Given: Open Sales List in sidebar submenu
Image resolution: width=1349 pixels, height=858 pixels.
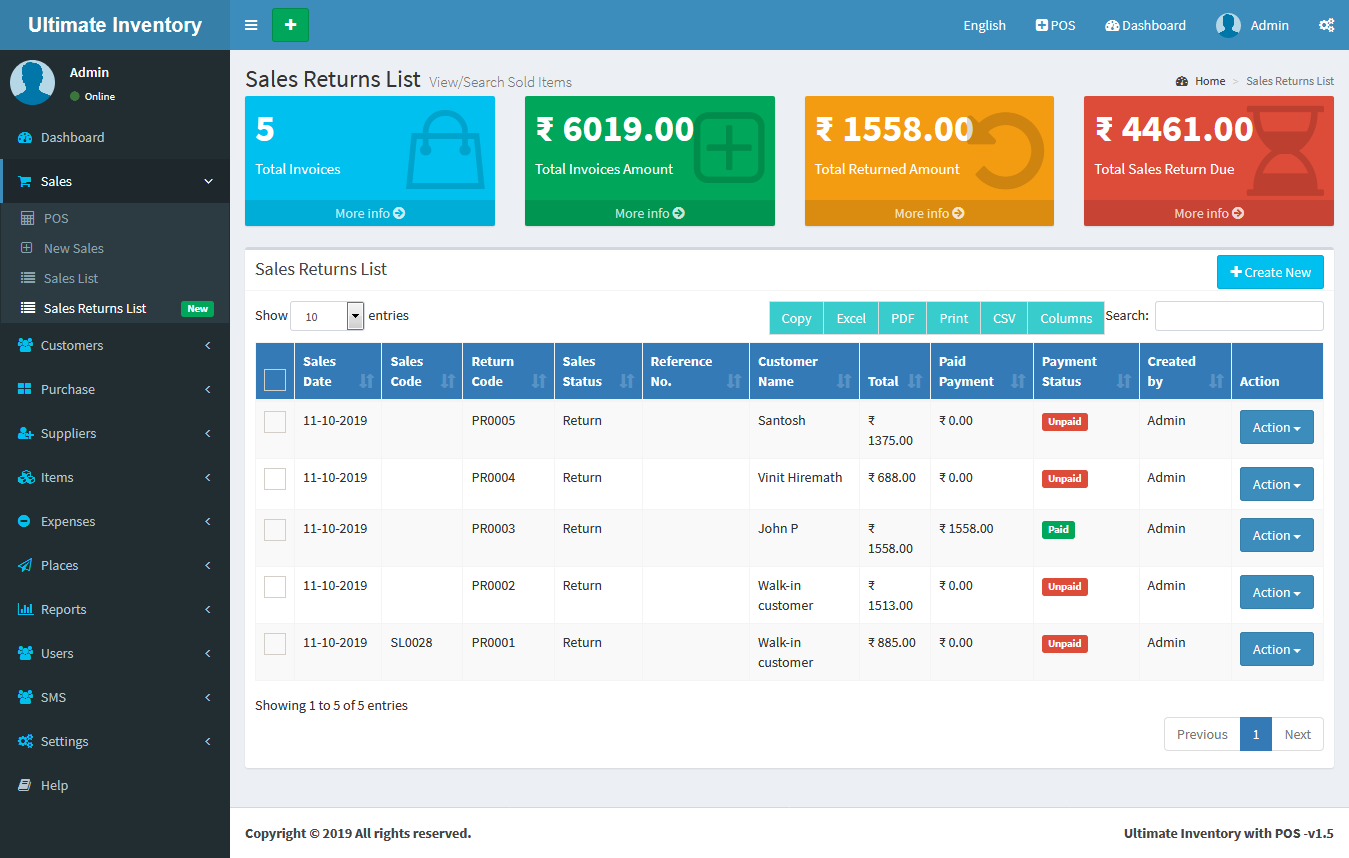Looking at the screenshot, I should [71, 278].
